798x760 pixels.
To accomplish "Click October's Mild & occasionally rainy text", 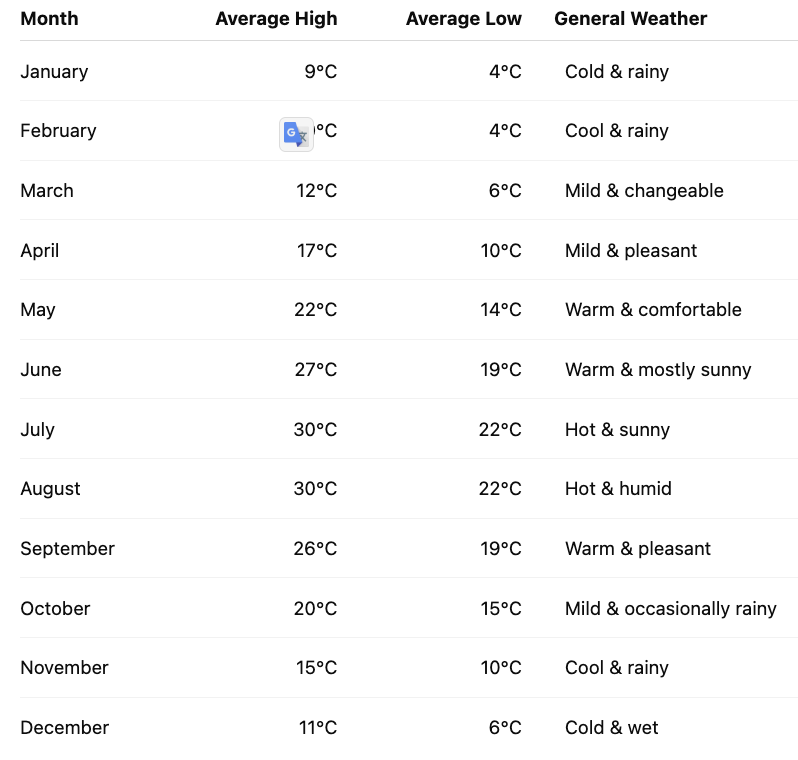I will (671, 609).
